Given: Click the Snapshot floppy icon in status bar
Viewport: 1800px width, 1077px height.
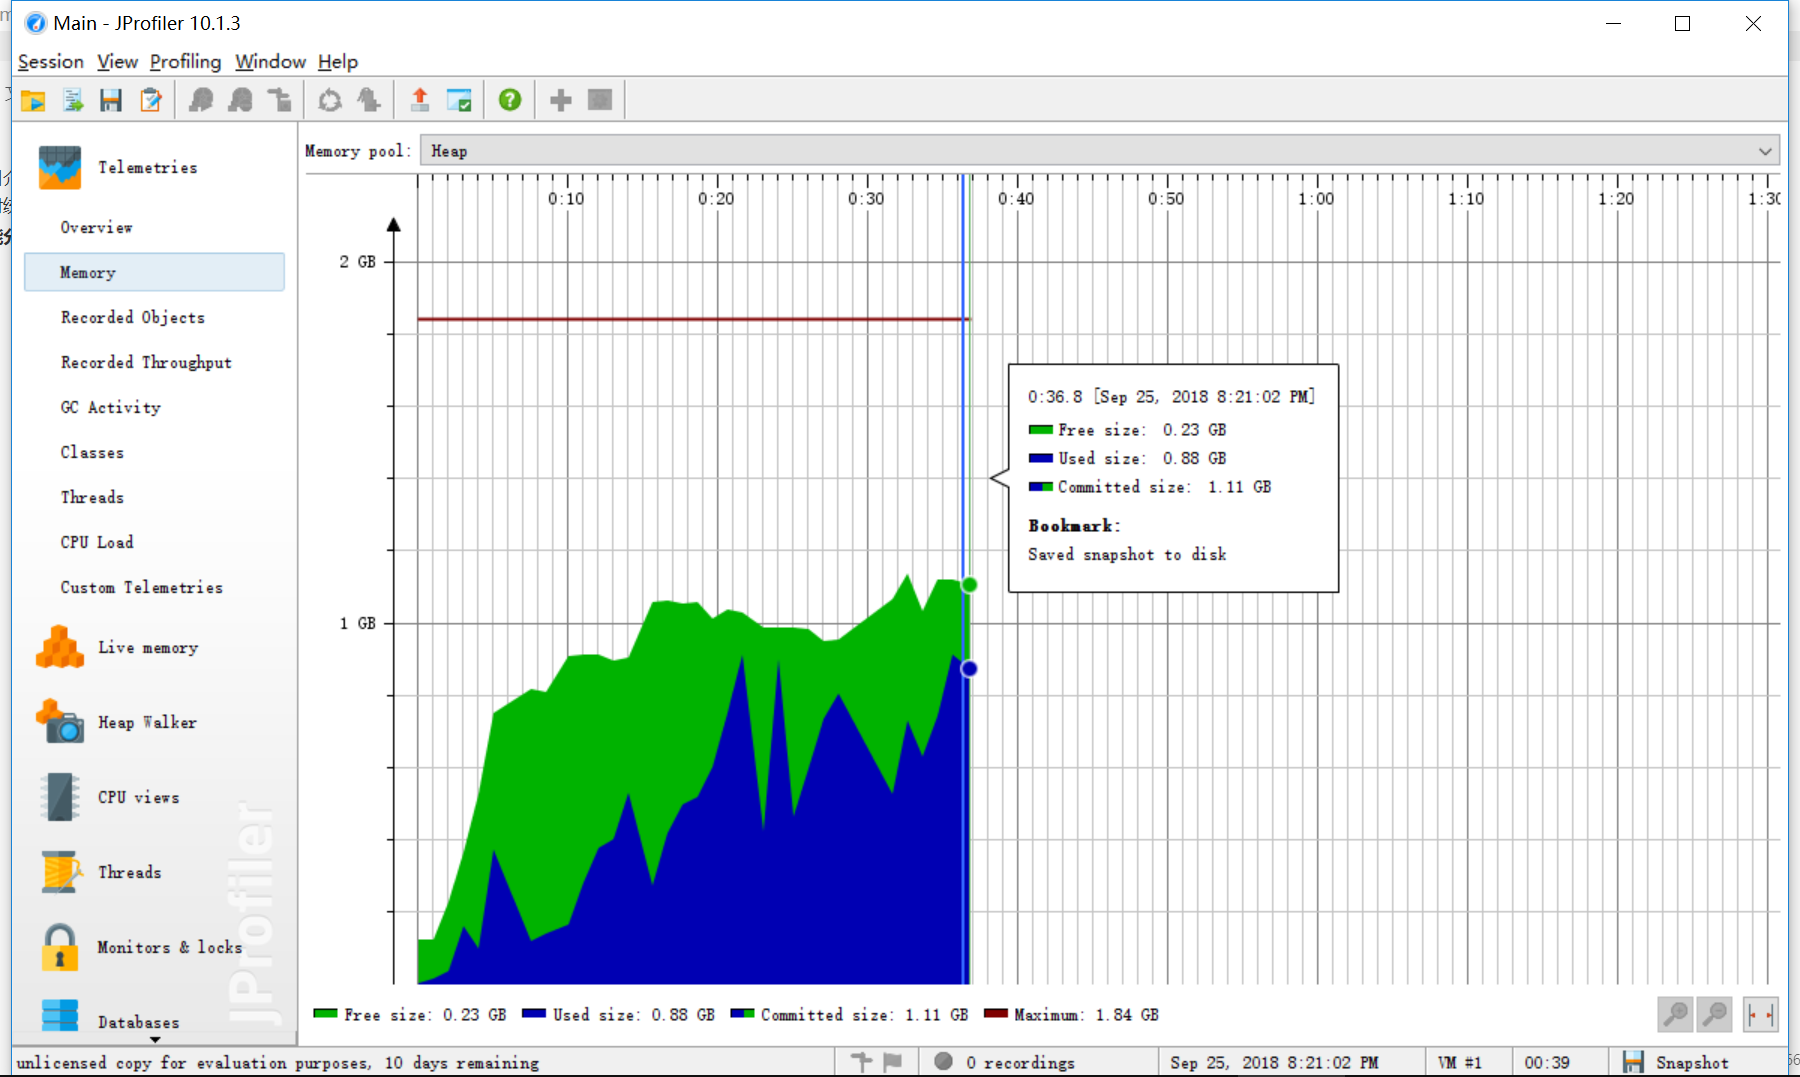Looking at the screenshot, I should [1633, 1062].
